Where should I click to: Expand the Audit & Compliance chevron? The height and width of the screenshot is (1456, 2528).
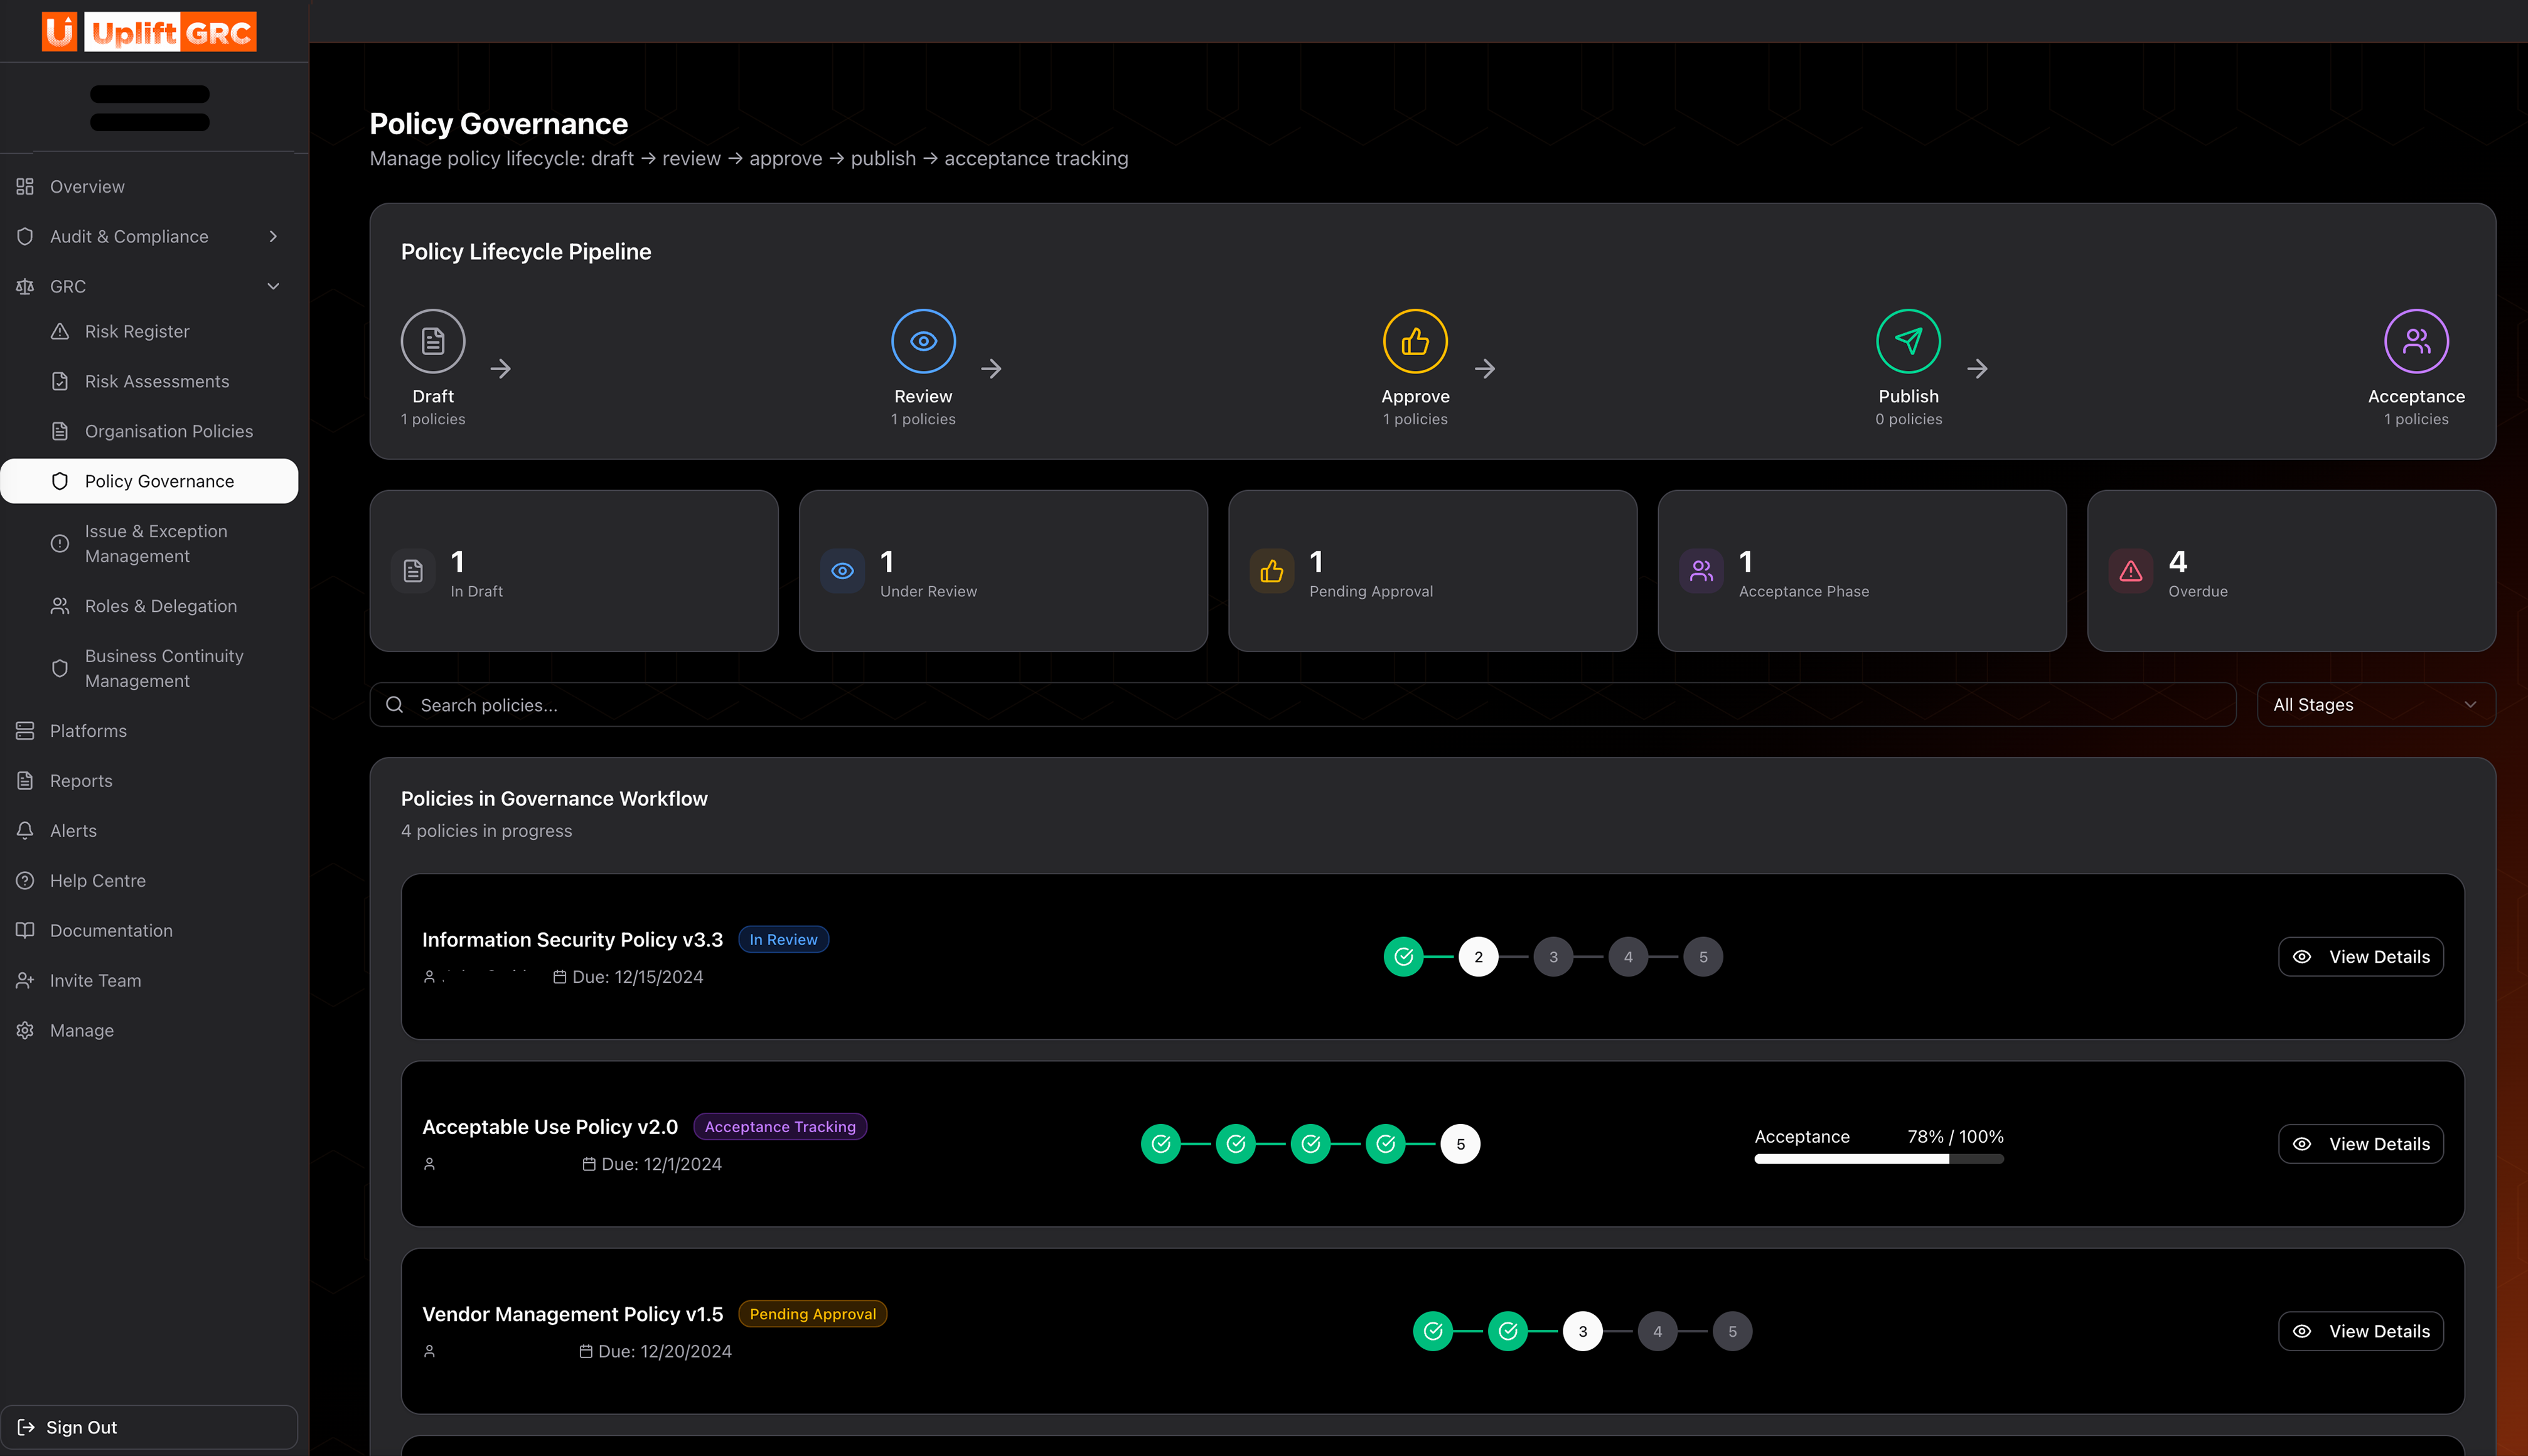[x=273, y=237]
